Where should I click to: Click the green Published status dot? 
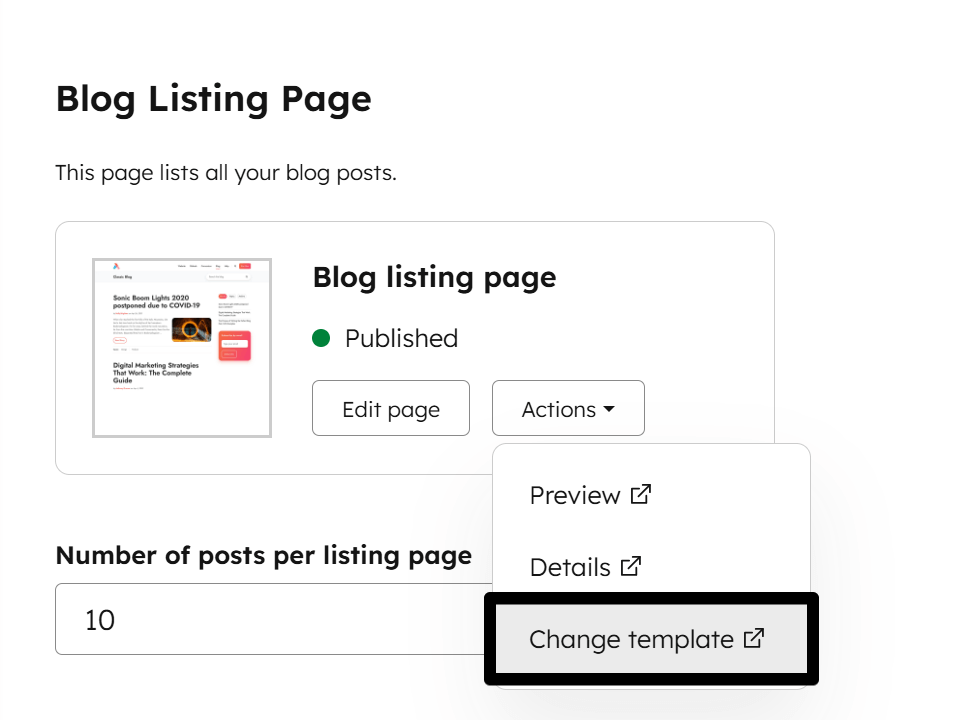point(321,338)
